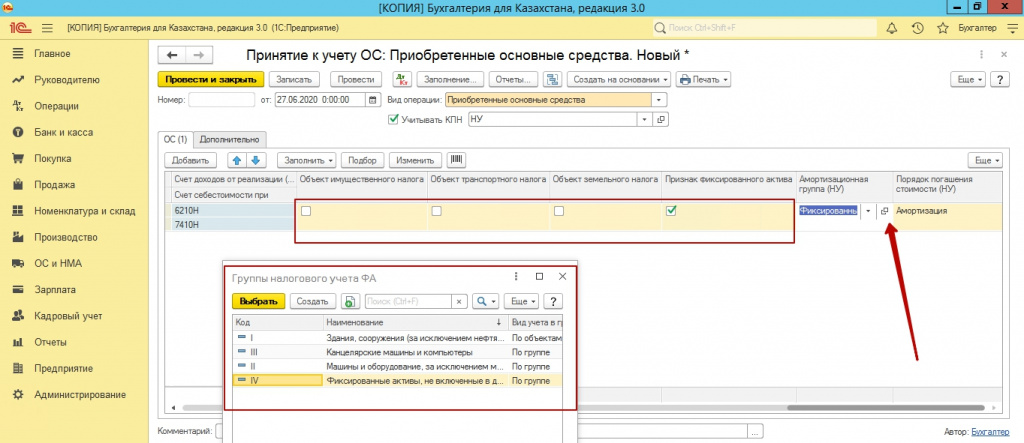Open НУ field linked-object button
The image size is (1024, 443).
tap(660, 120)
